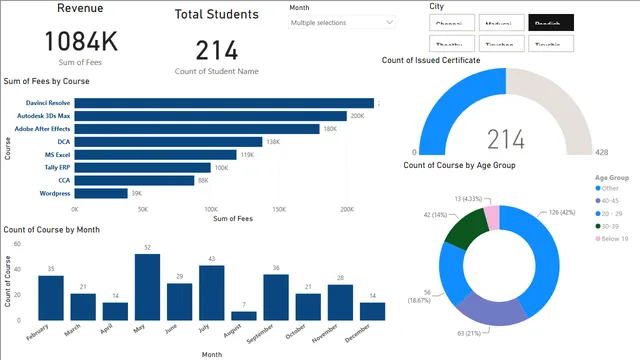Select the March column in month chart
Screen dimensions: 640x360
pyautogui.click(x=83, y=307)
